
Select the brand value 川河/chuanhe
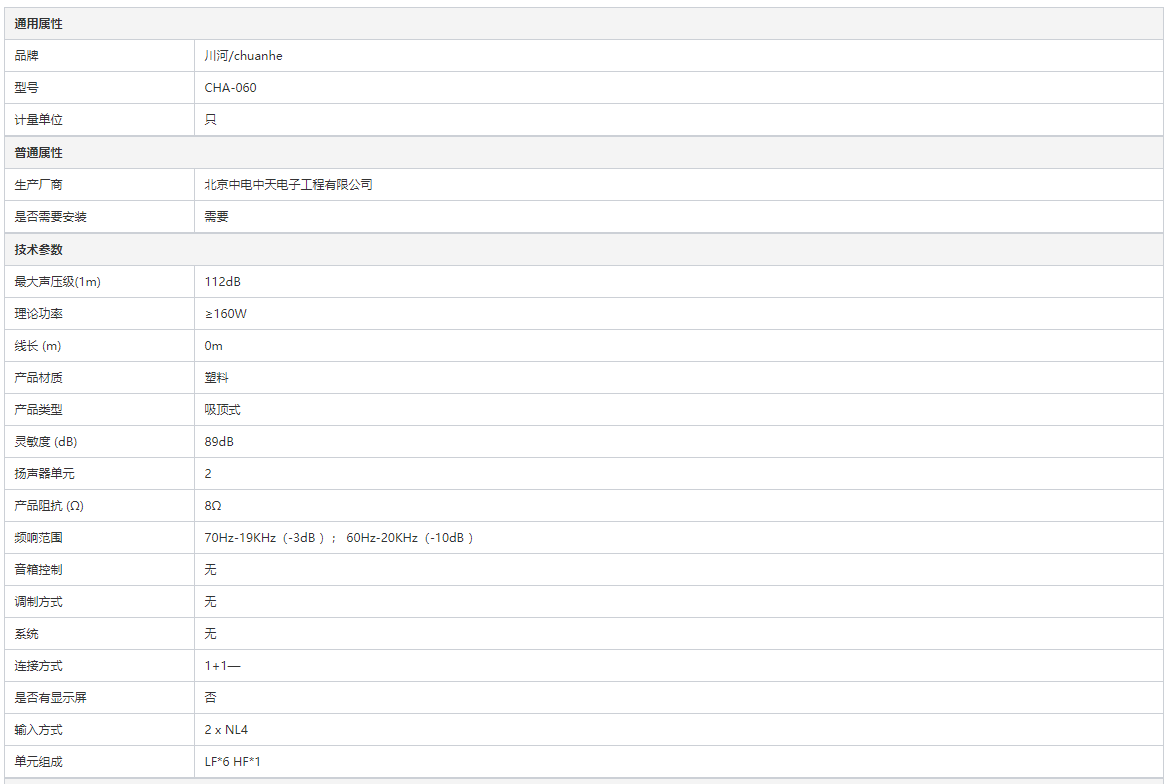click(243, 56)
